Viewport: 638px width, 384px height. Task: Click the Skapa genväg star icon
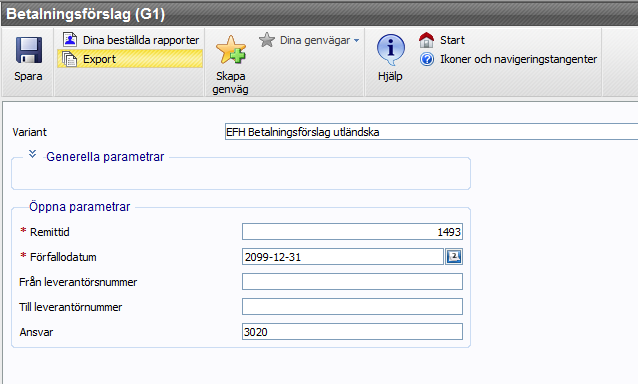click(x=231, y=50)
